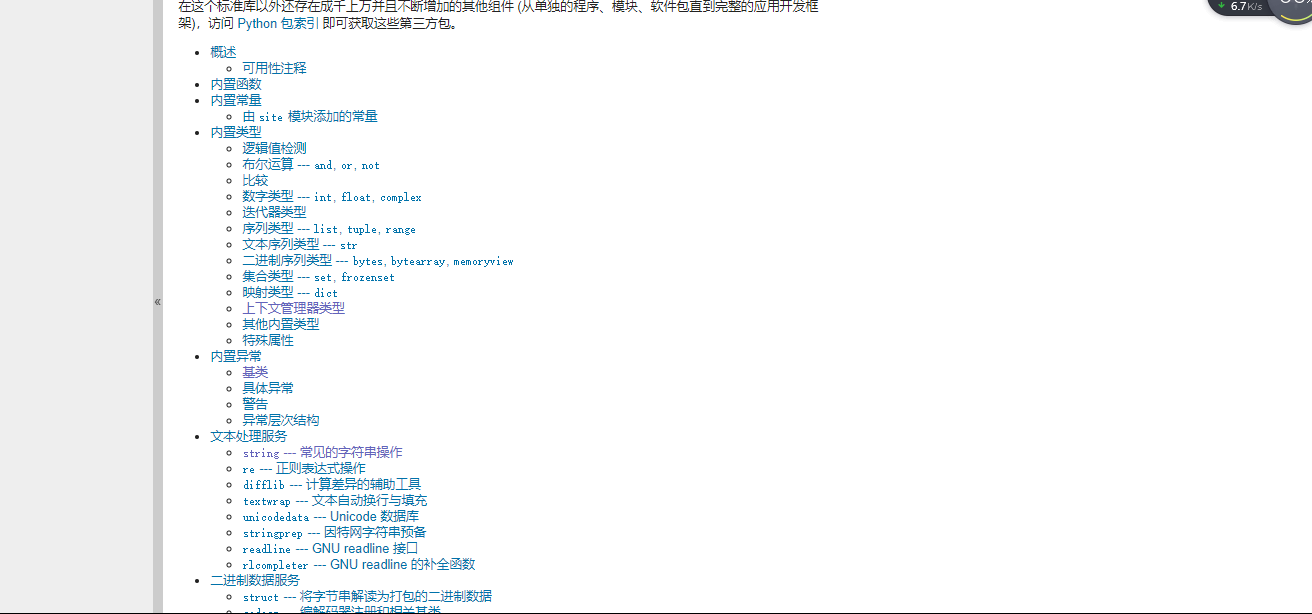Open the 二进制数据服务 chapter link
Viewport: 1312px width, 614px height.
click(x=255, y=580)
